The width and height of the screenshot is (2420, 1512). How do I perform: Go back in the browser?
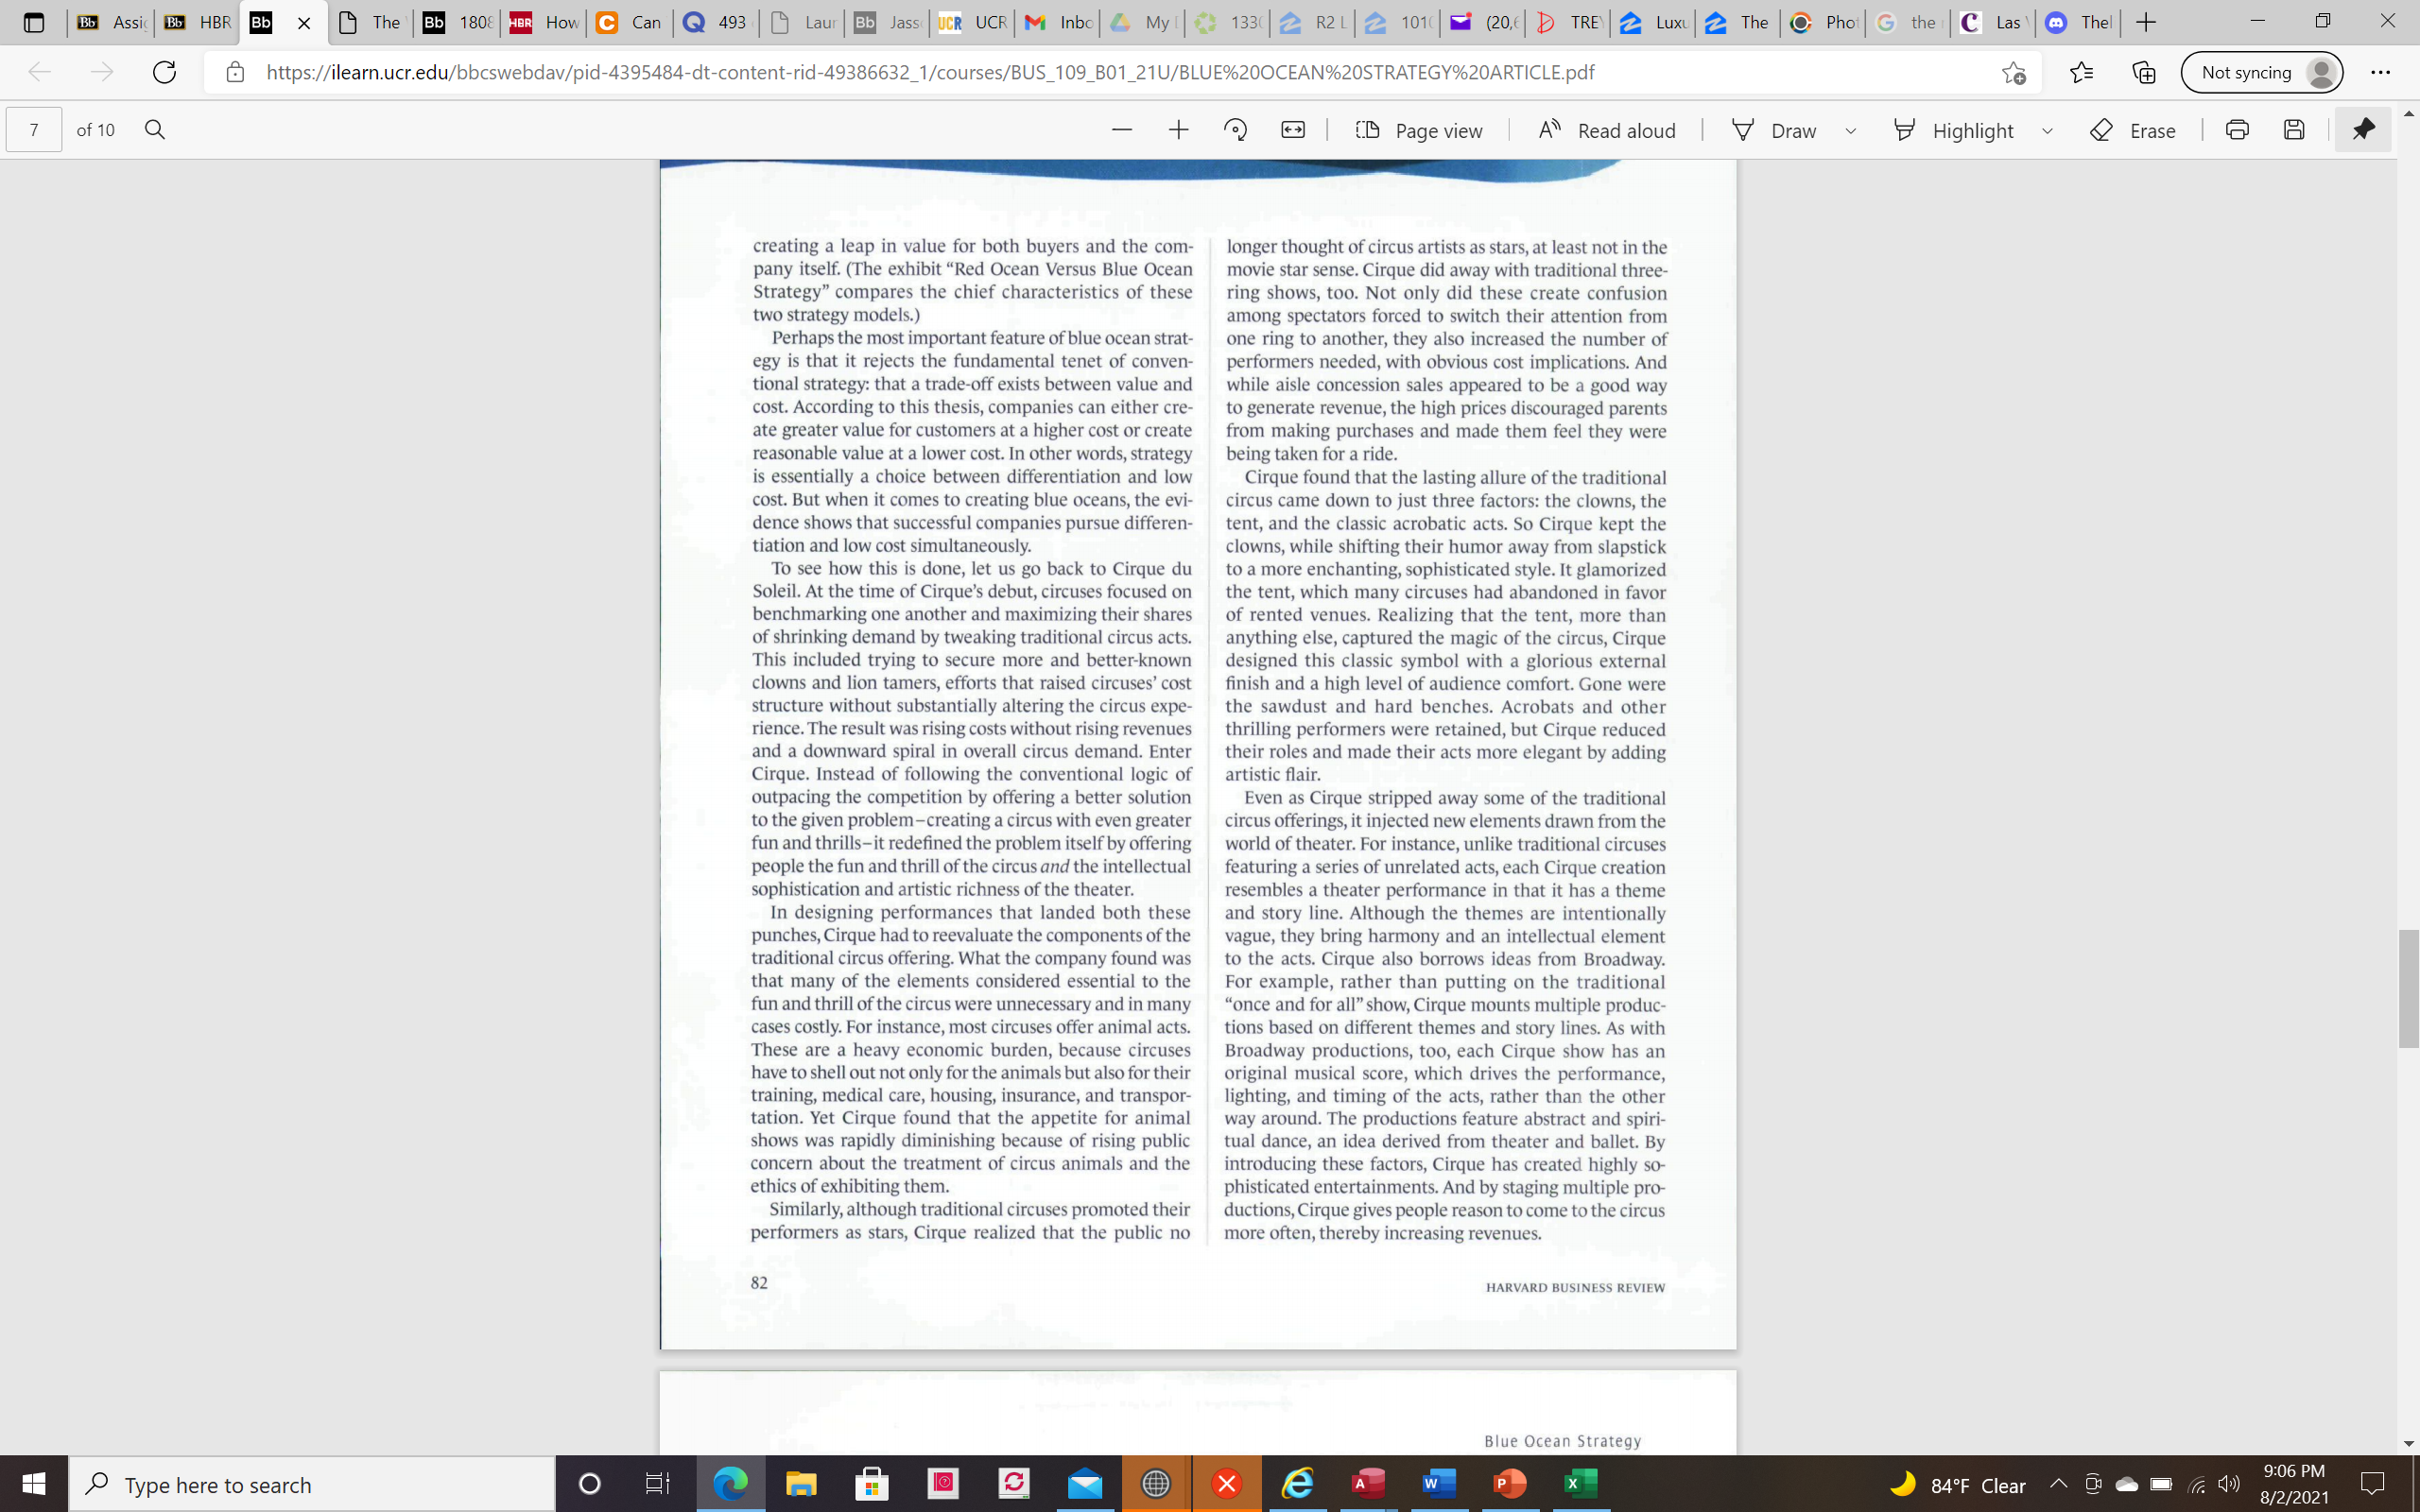[39, 72]
